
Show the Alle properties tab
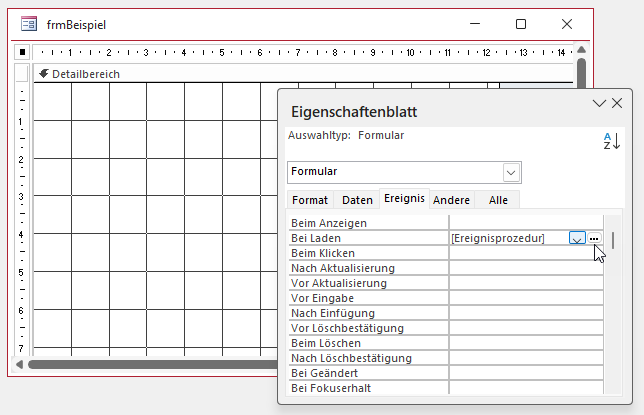pos(498,200)
